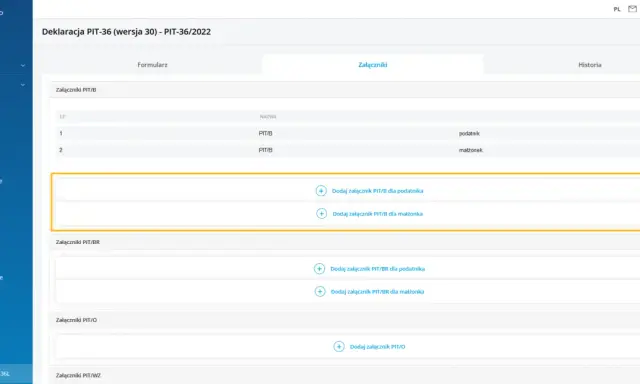Click 'Dodaj załącznik PIT/BR dla małżonka' link
This screenshot has width=640, height=384.
click(x=378, y=291)
